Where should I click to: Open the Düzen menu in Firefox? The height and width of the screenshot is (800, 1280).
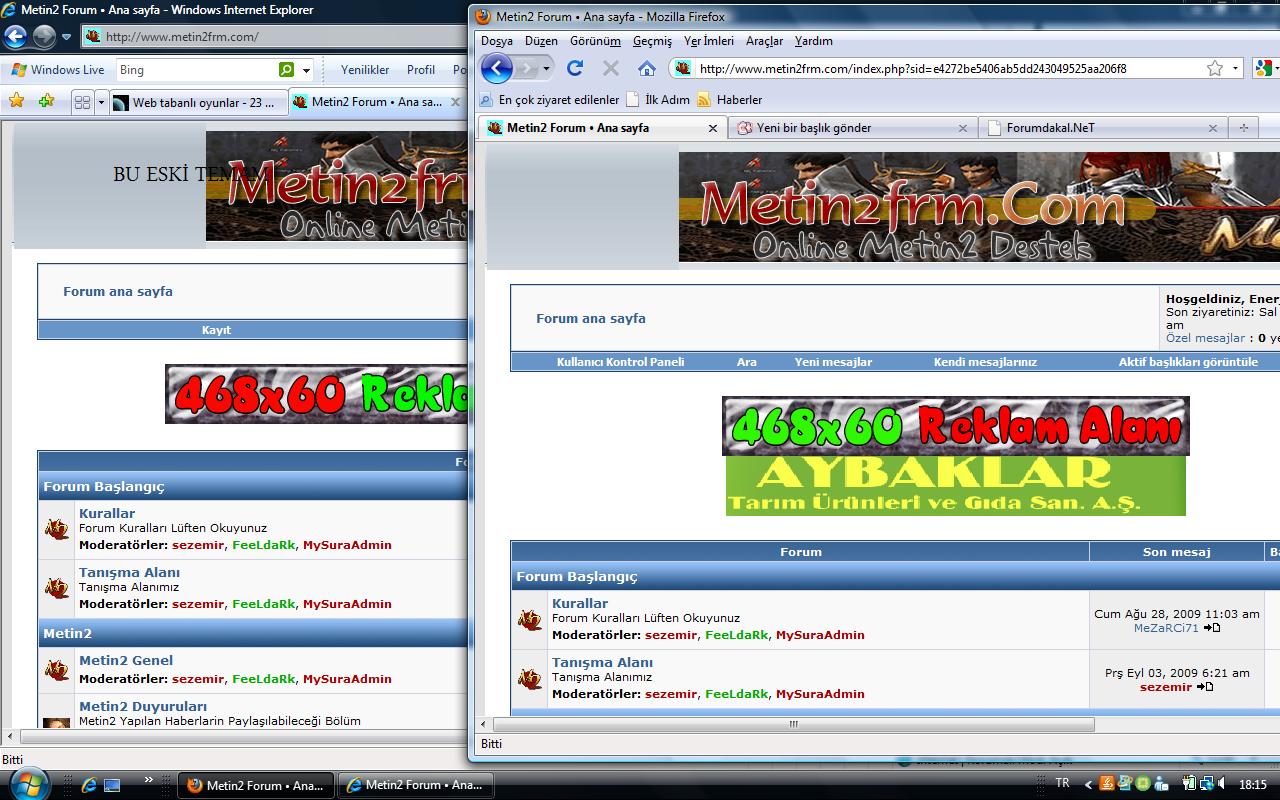541,41
